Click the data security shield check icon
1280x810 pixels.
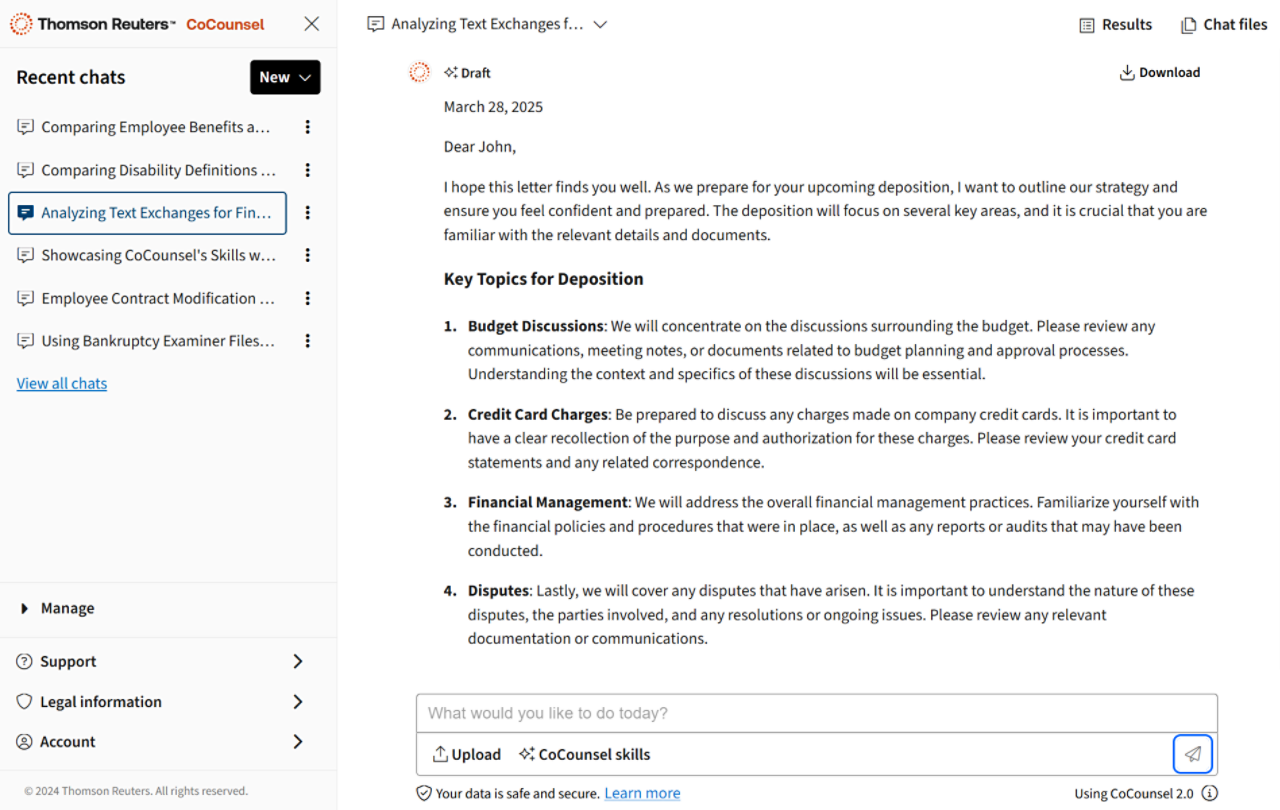click(424, 793)
